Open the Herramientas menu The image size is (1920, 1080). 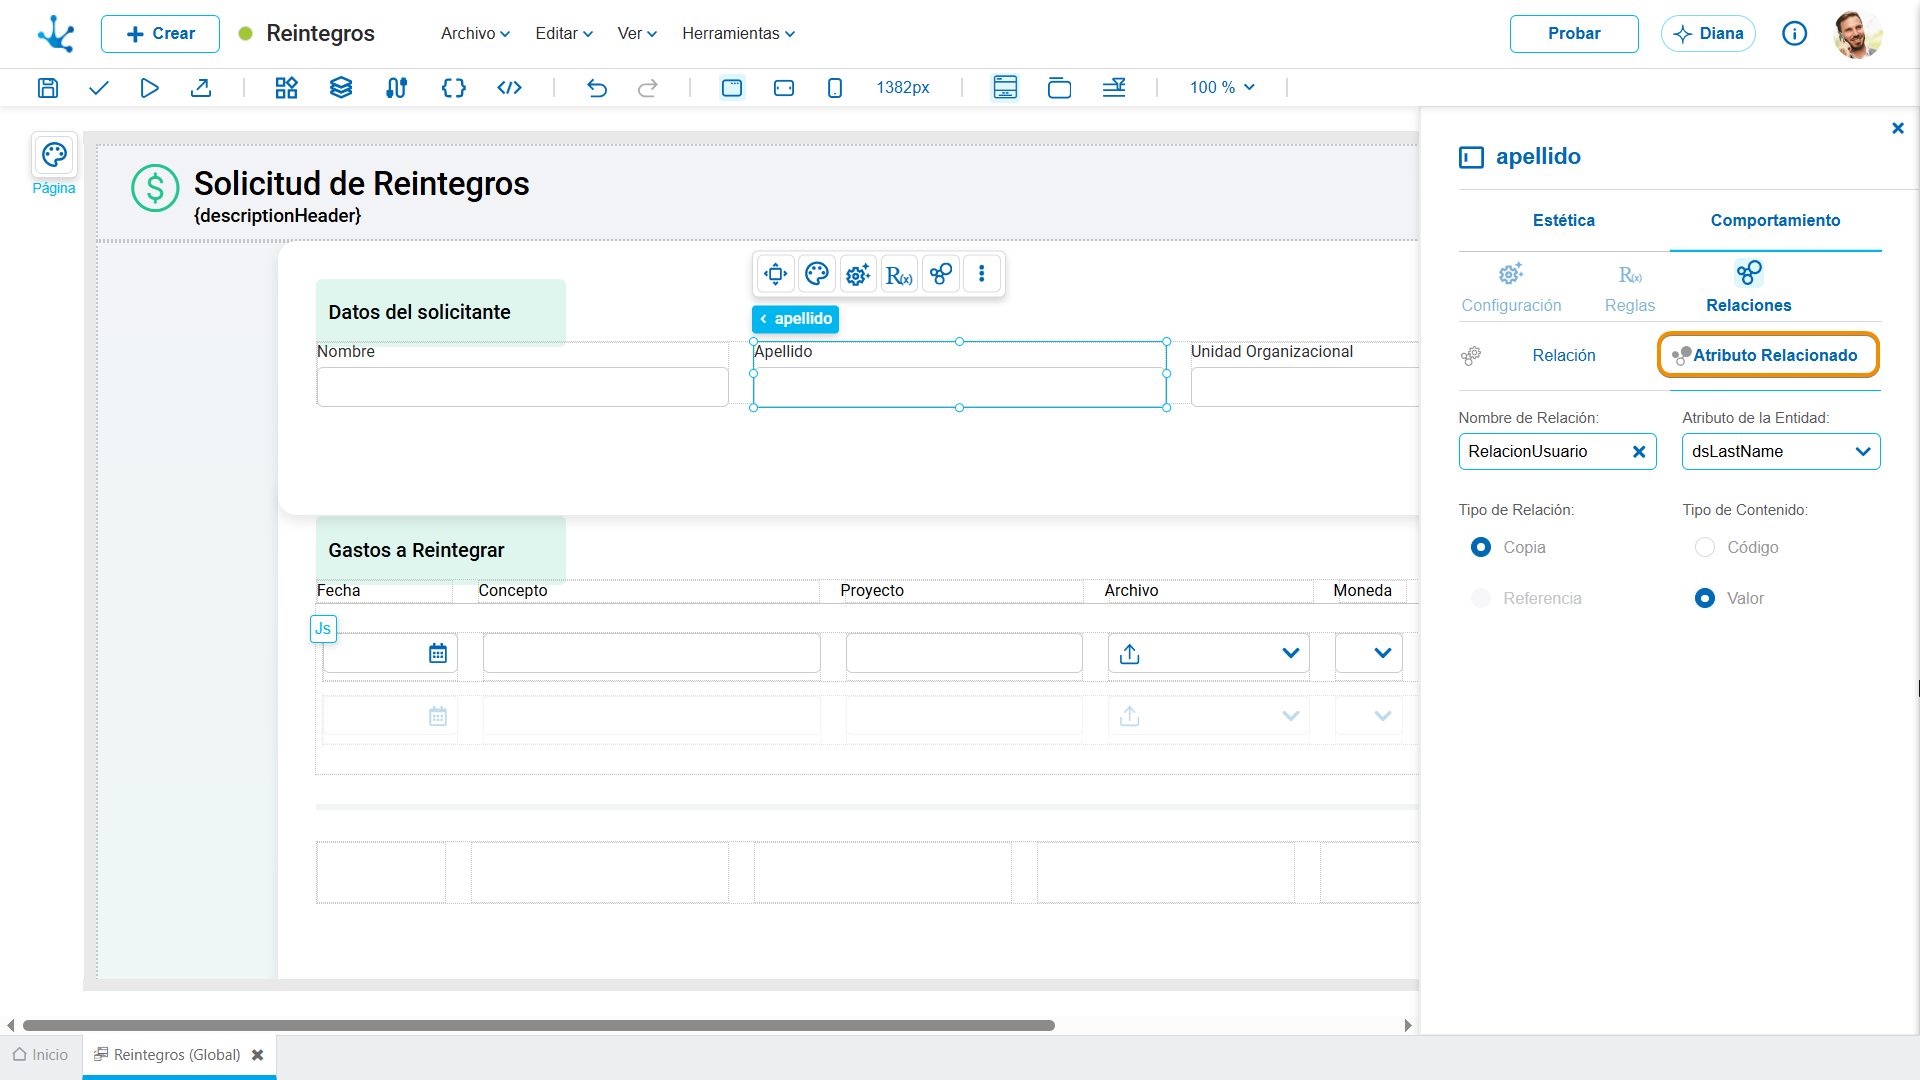click(x=739, y=34)
